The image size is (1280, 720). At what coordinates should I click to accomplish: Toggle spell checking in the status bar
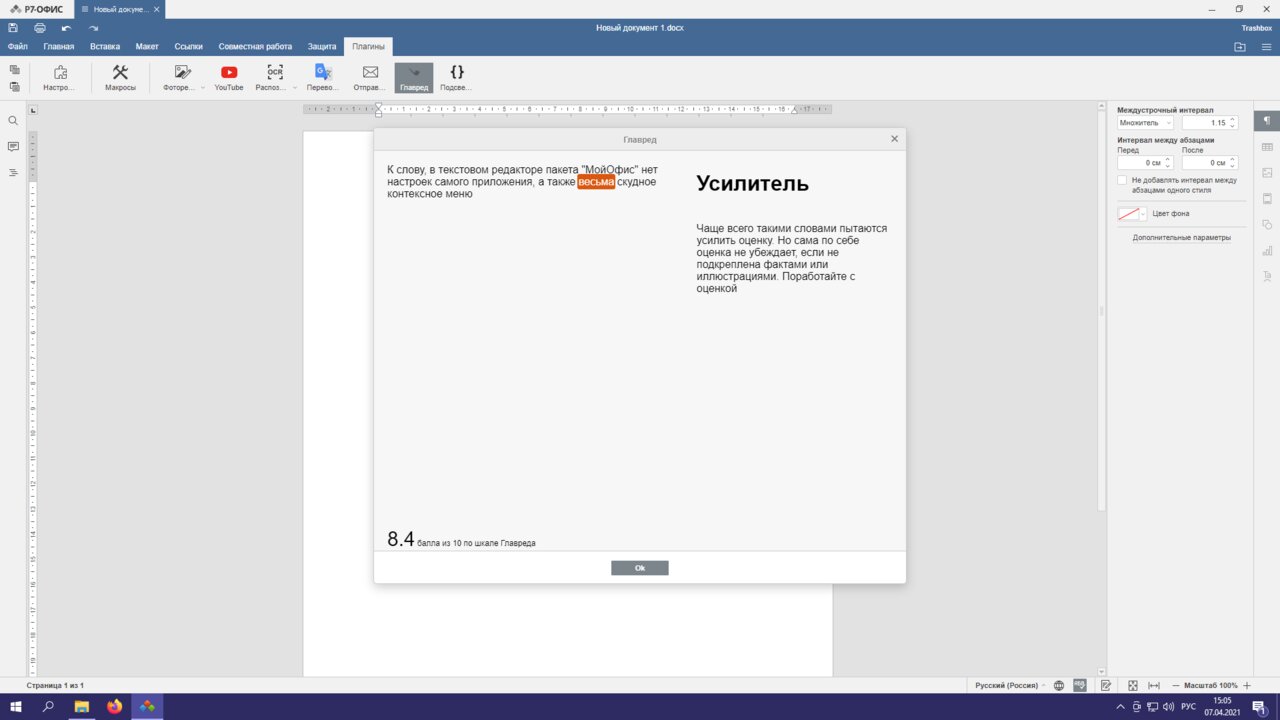1080,685
